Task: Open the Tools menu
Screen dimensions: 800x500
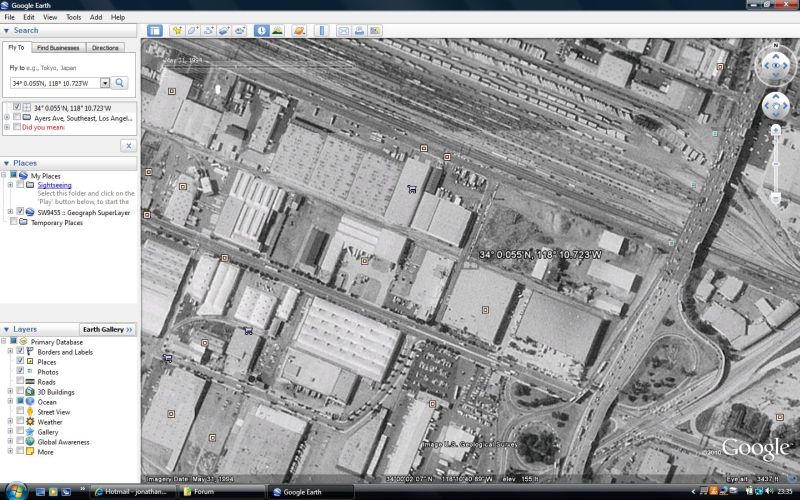Action: coord(74,17)
